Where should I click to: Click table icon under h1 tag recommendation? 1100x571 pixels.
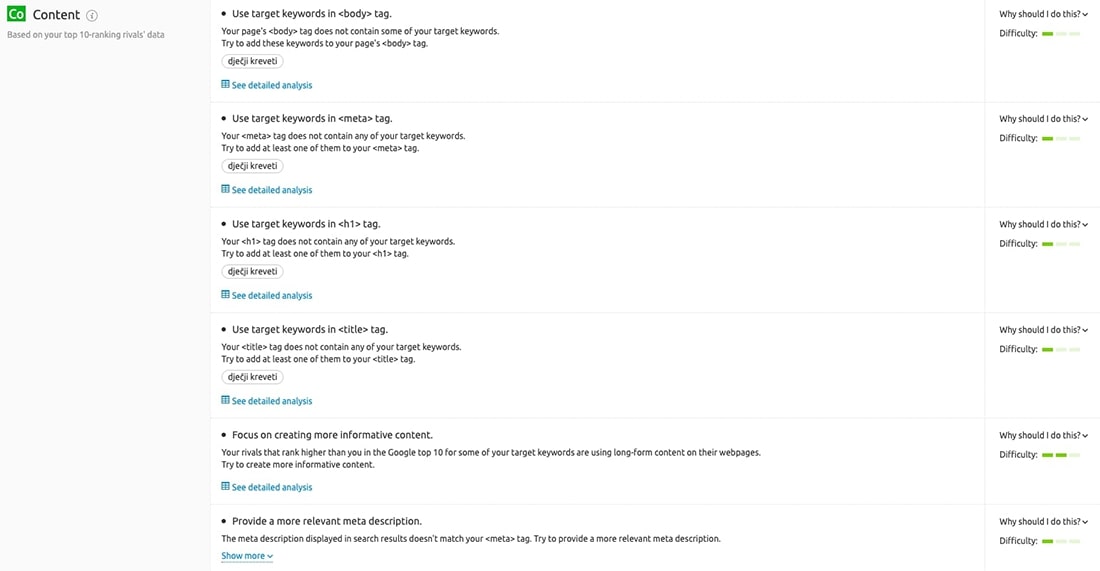click(225, 295)
